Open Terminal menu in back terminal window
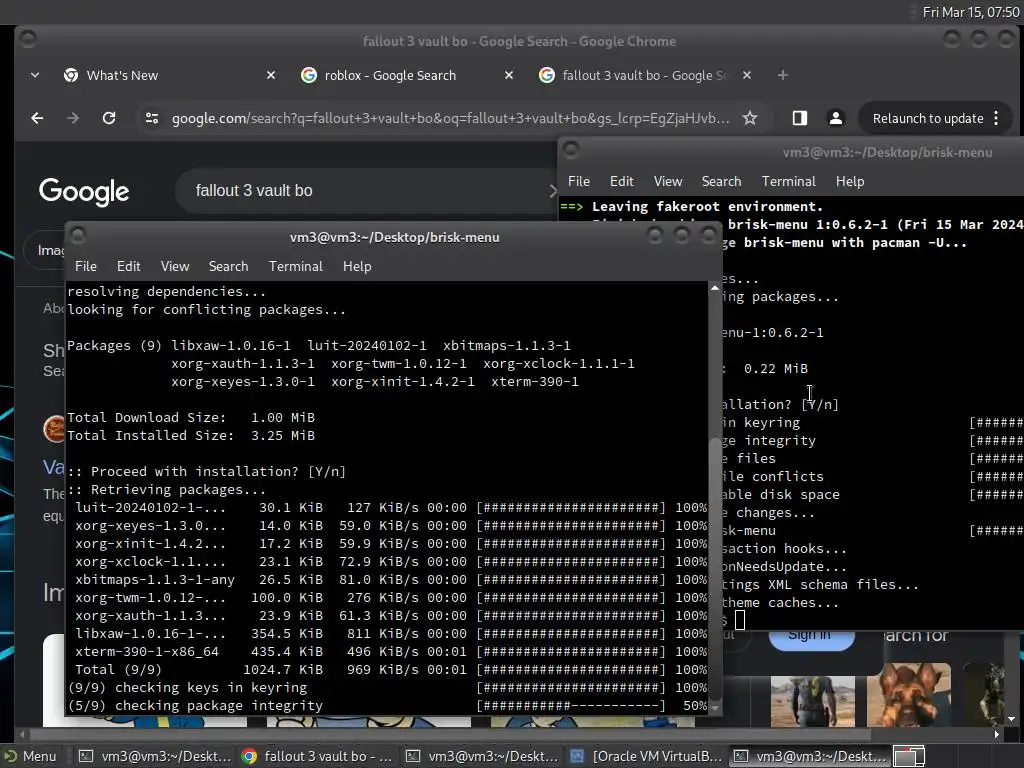 [x=789, y=182]
